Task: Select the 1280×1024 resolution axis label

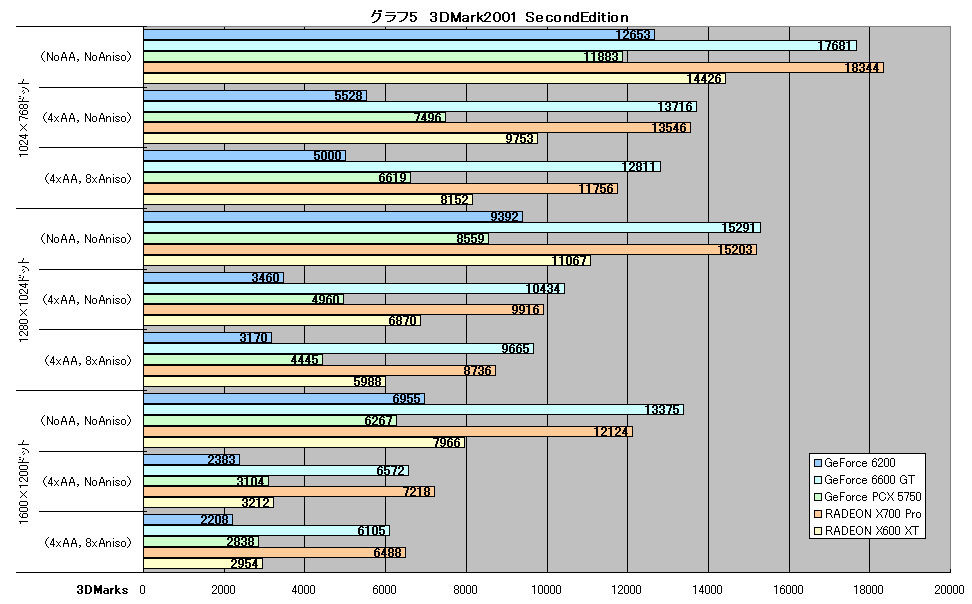Action: [24, 300]
